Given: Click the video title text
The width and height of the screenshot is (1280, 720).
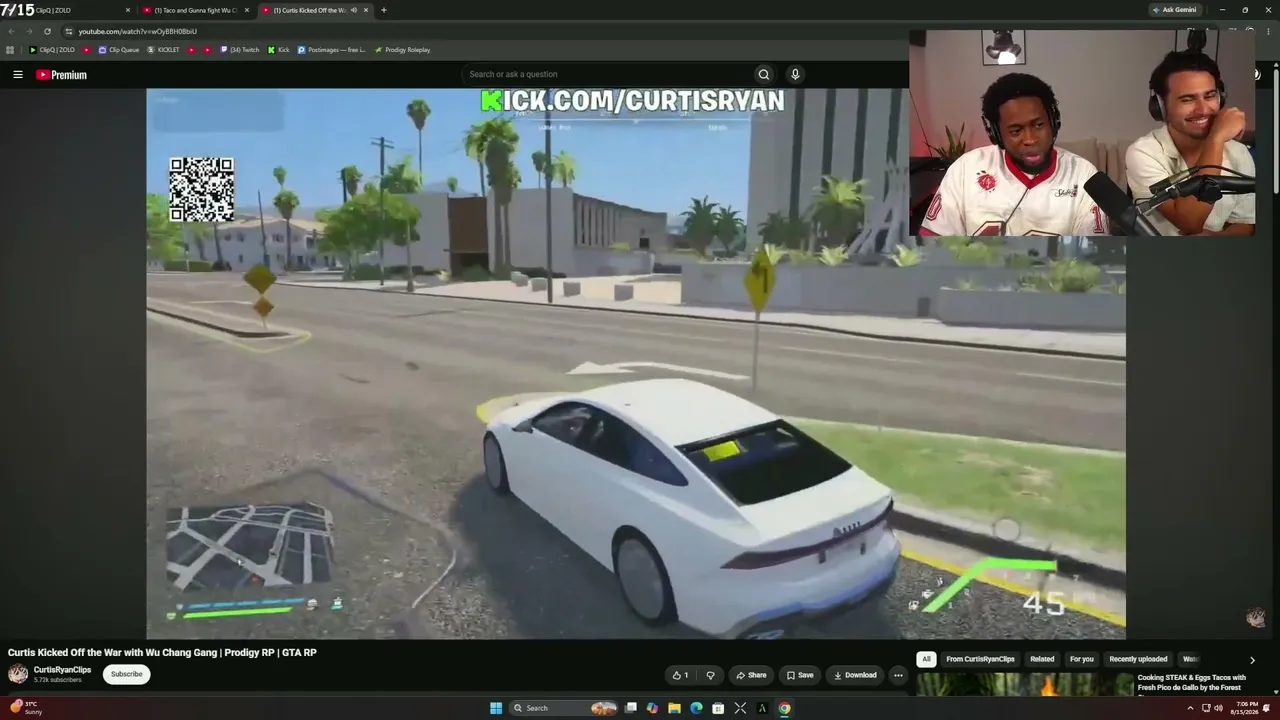Looking at the screenshot, I should coord(162,652).
